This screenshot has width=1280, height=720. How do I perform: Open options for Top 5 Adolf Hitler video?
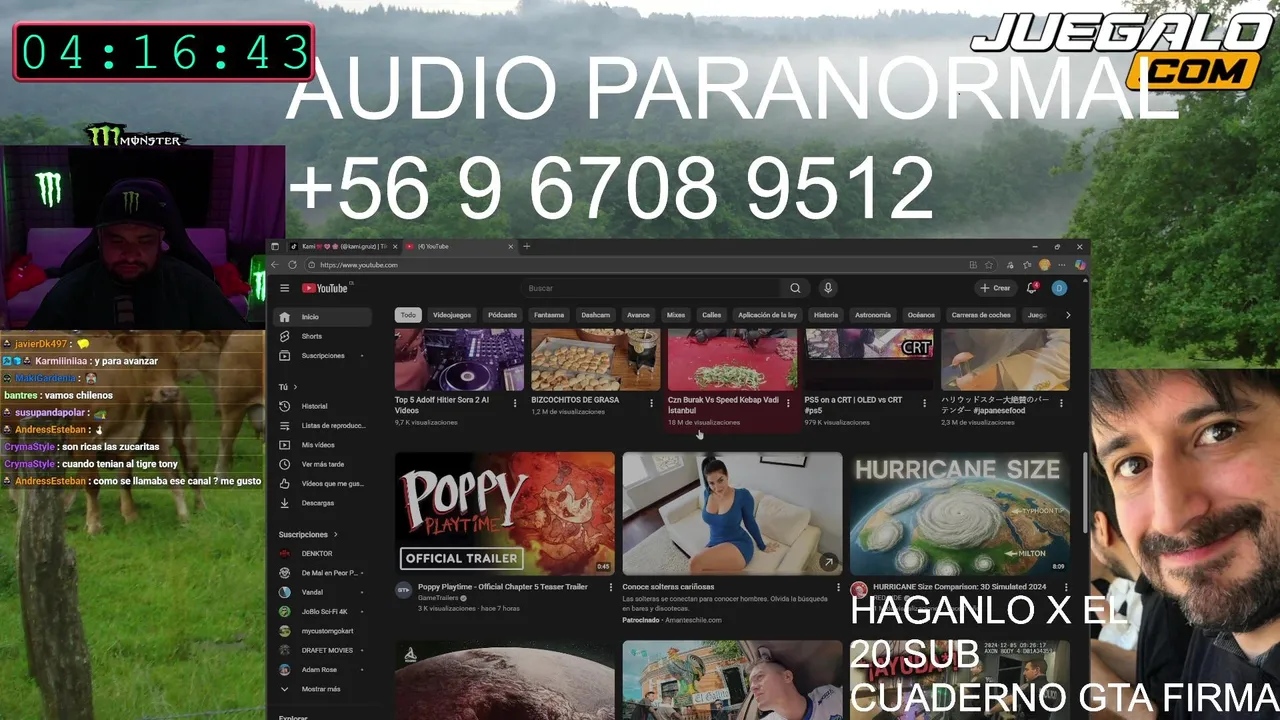click(x=515, y=403)
